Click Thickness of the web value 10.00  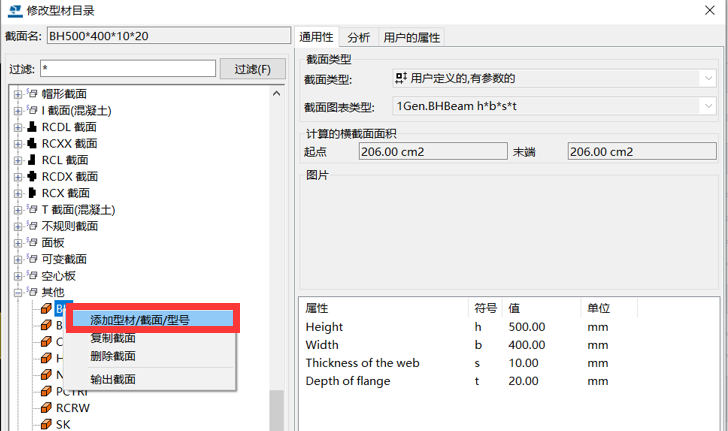tap(523, 363)
